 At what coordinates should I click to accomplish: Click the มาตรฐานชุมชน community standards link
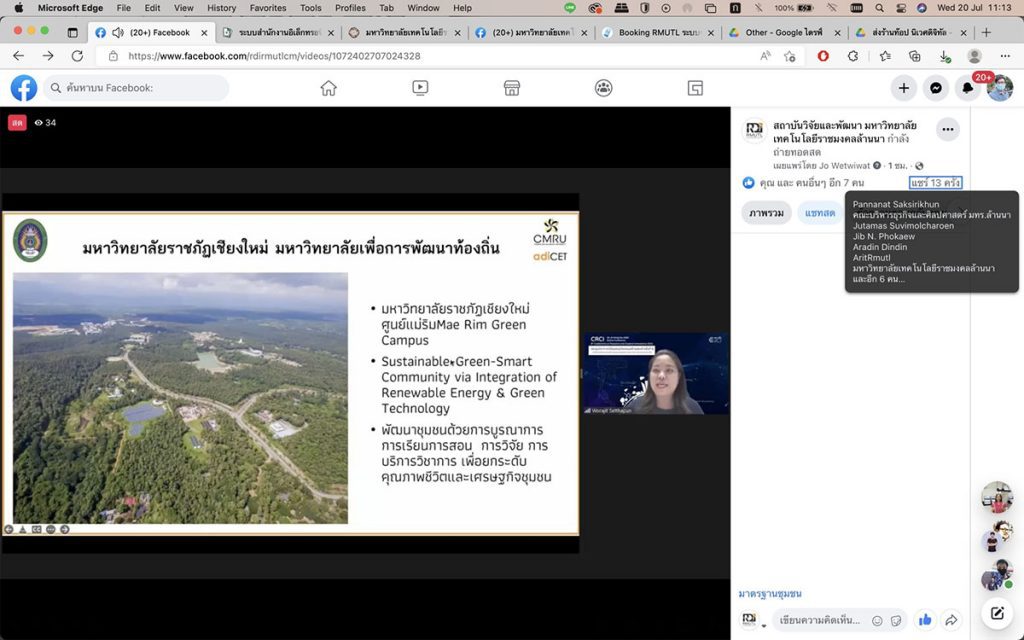[770, 594]
